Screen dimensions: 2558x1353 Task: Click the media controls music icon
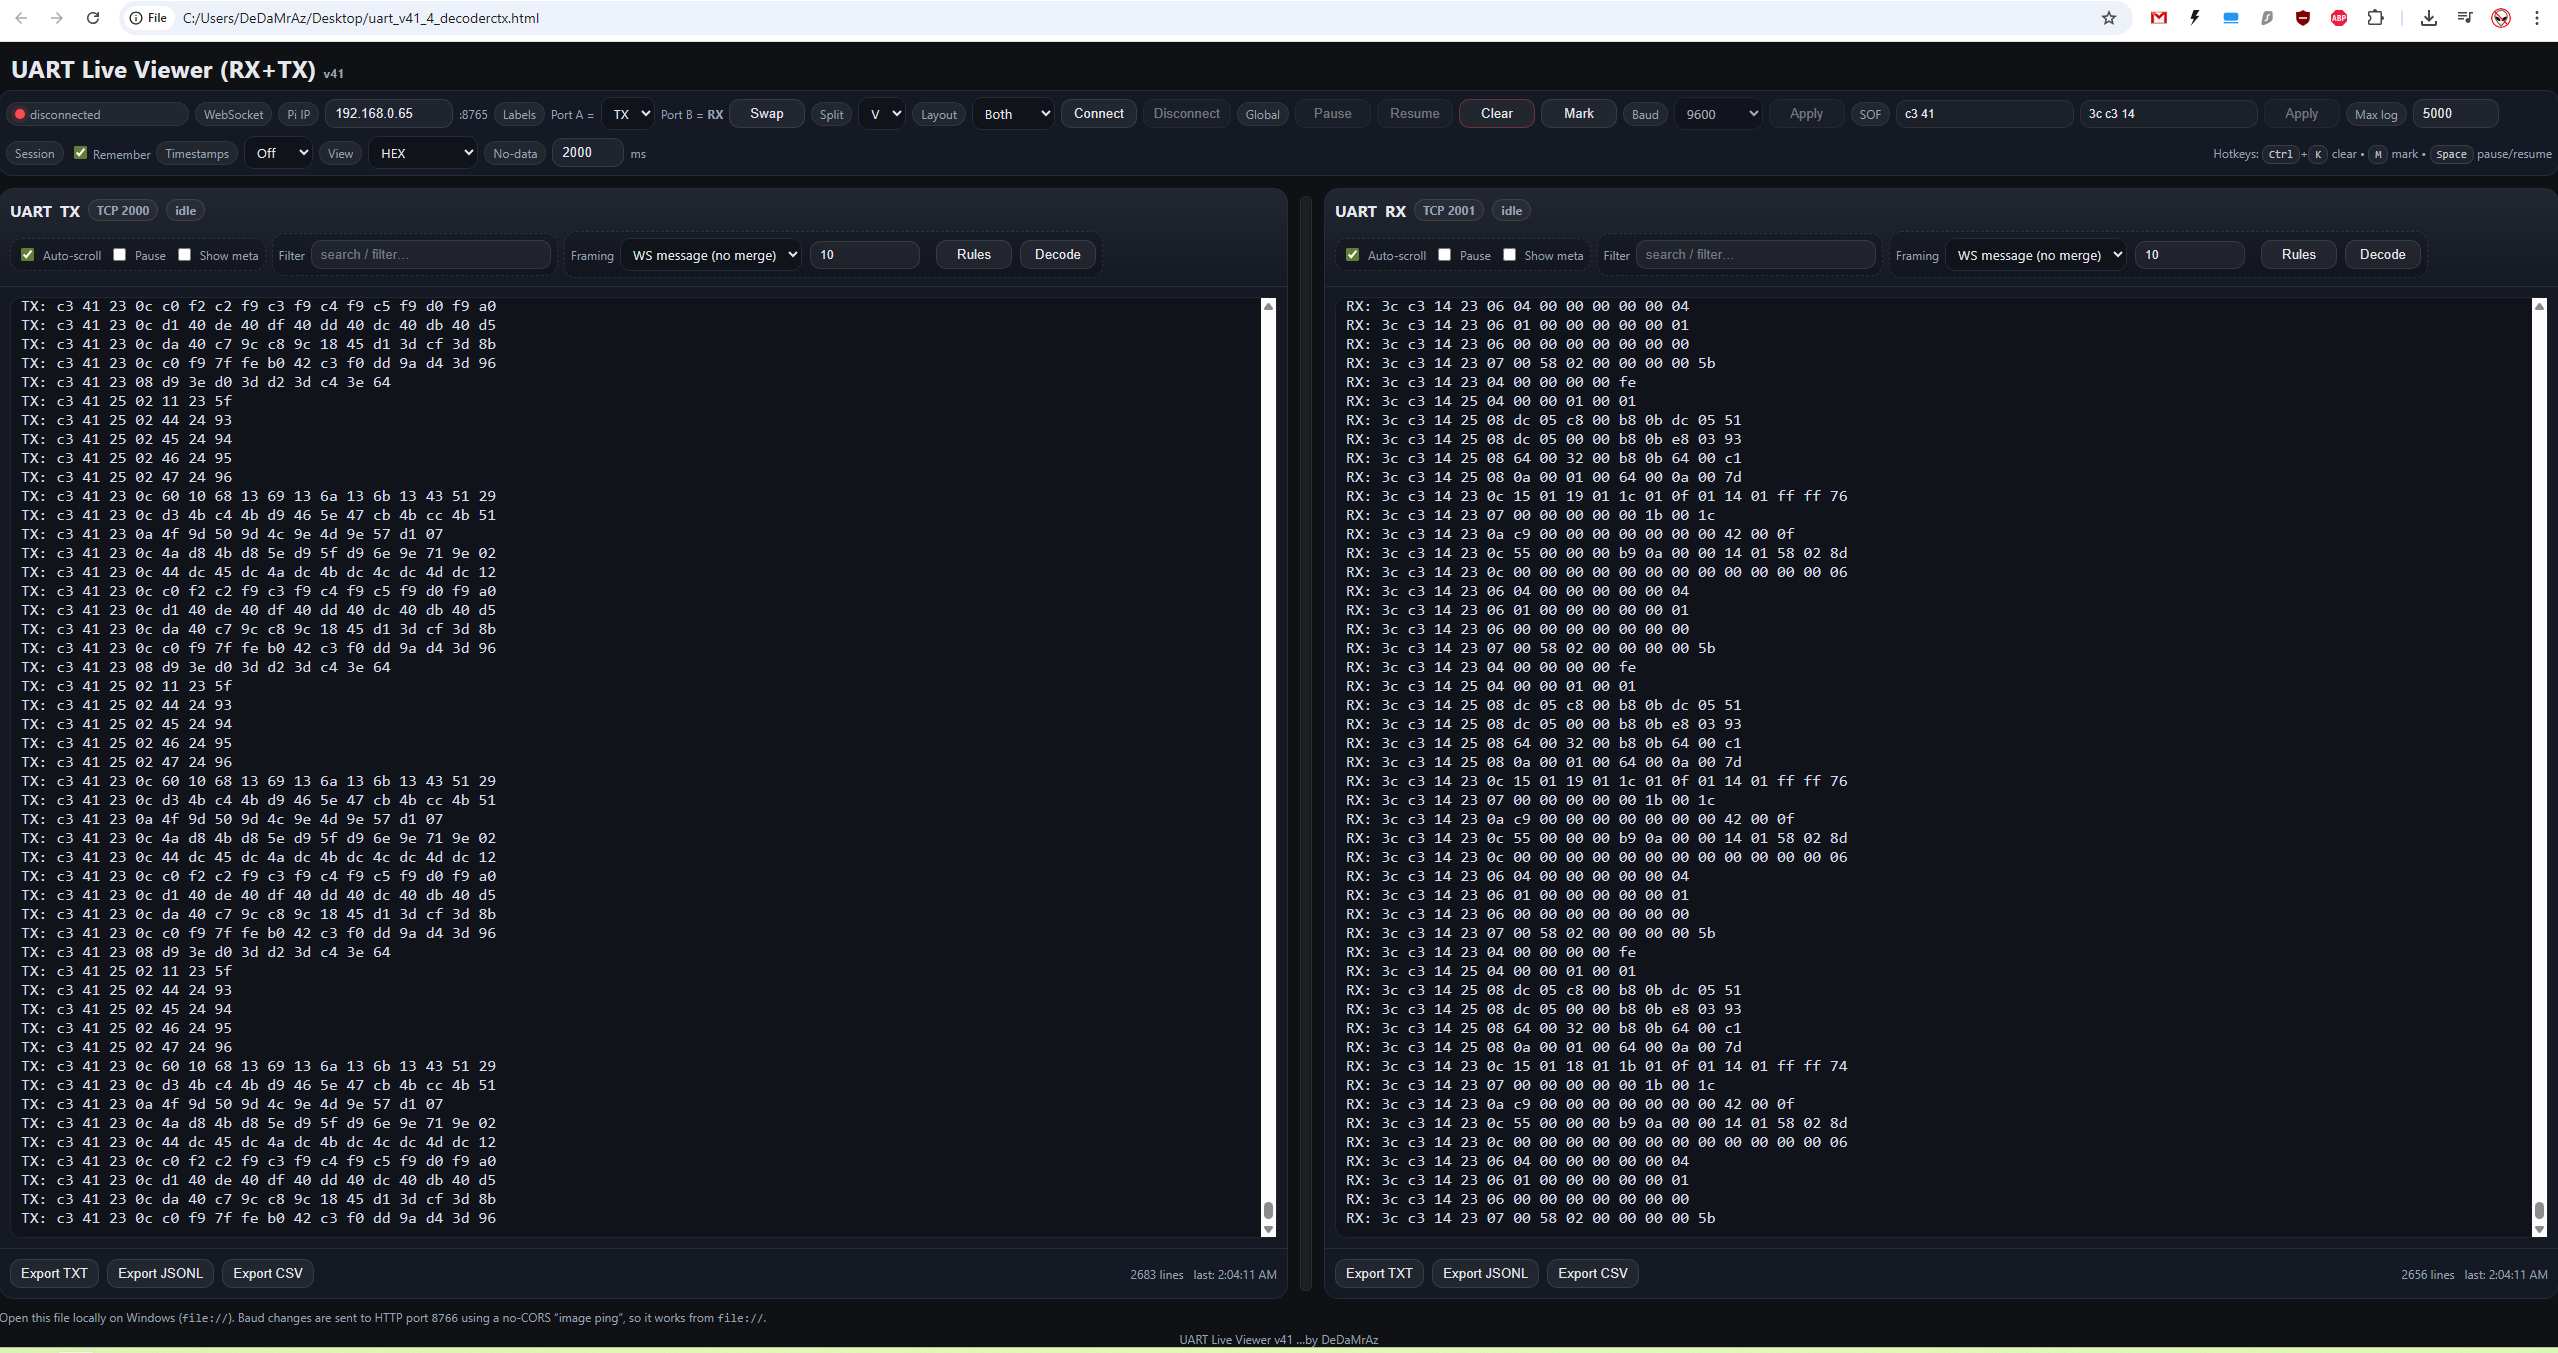click(x=2464, y=18)
